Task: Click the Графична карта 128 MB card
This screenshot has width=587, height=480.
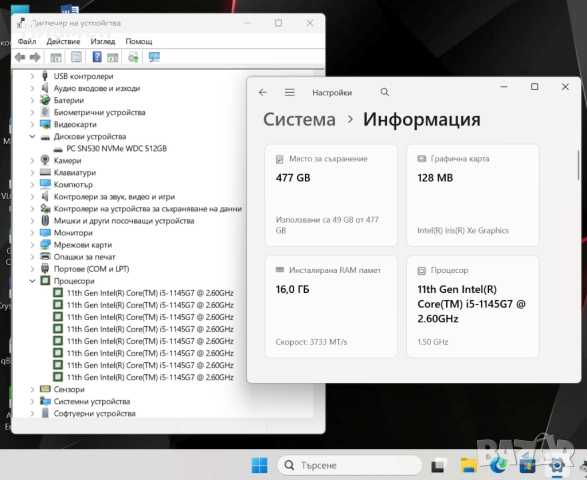Action: click(x=473, y=195)
